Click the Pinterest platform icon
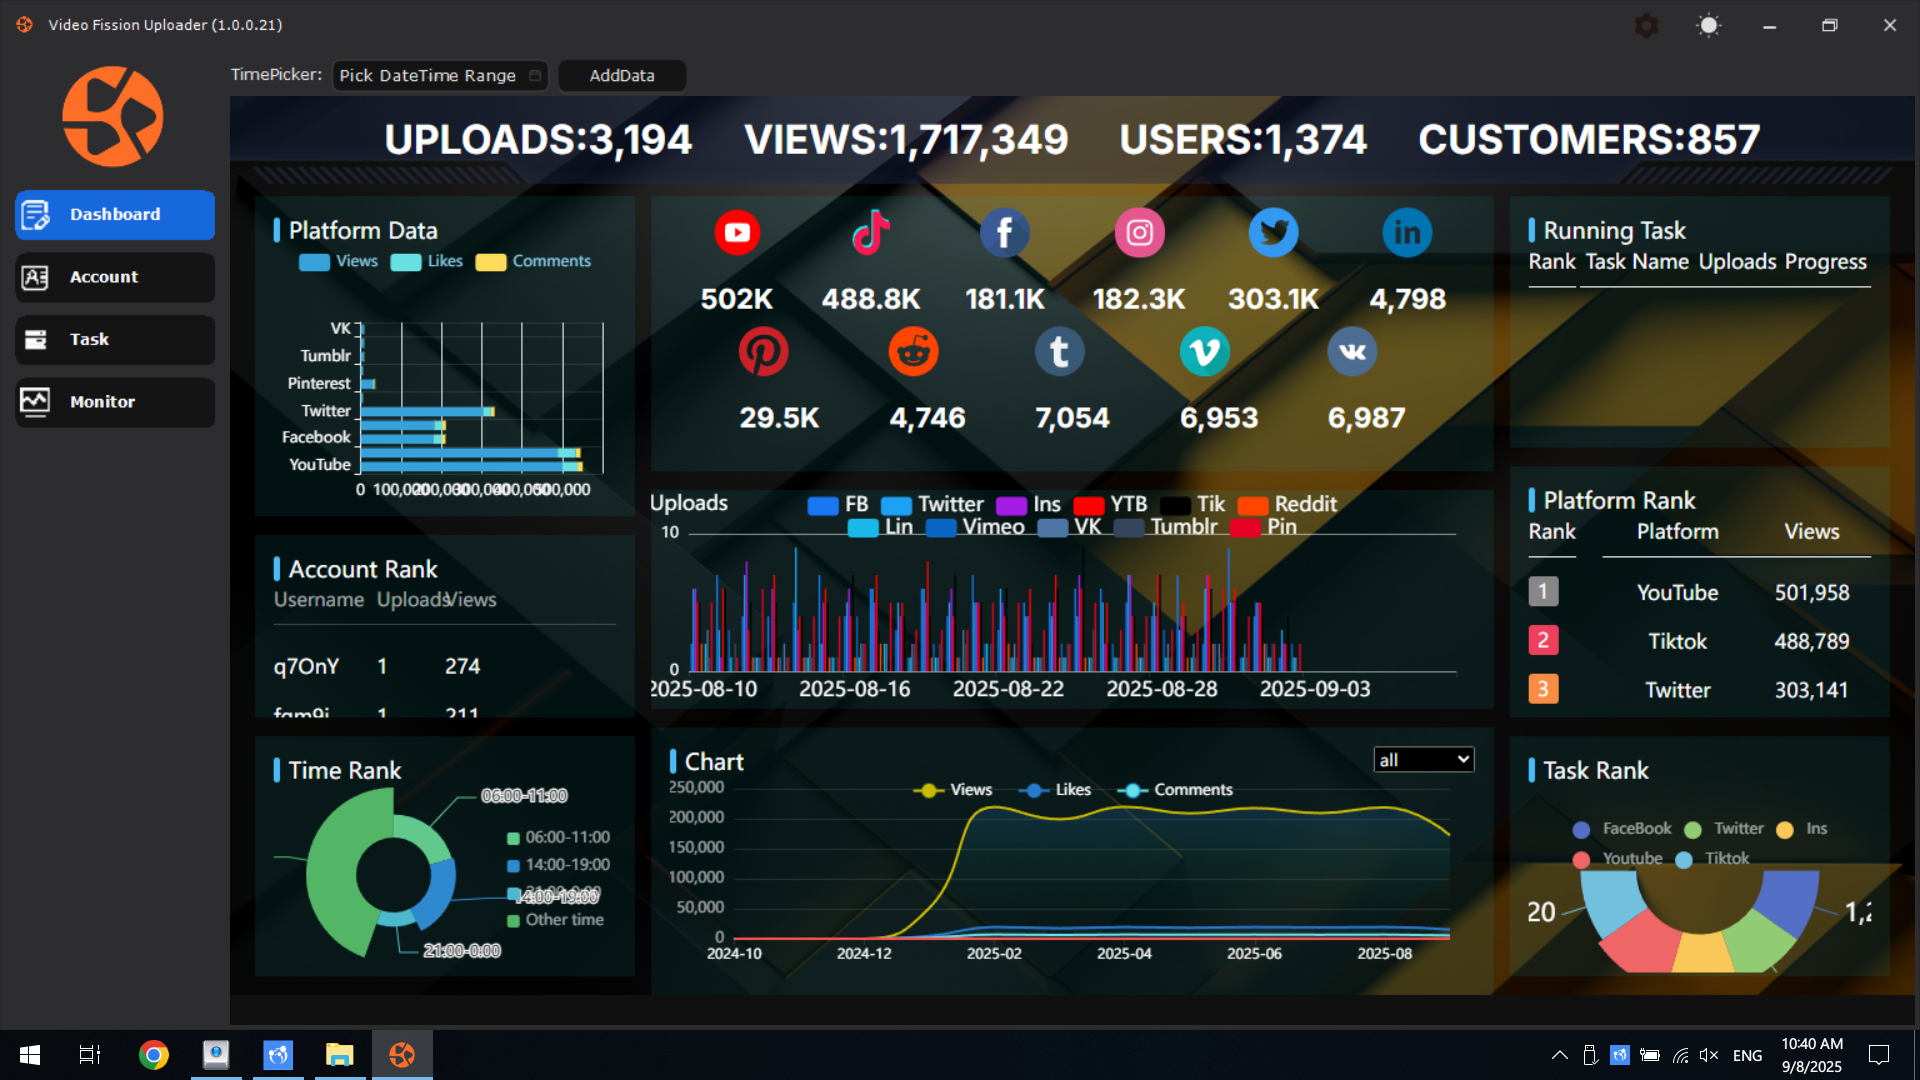Screen dimensions: 1920x1080 tap(763, 352)
